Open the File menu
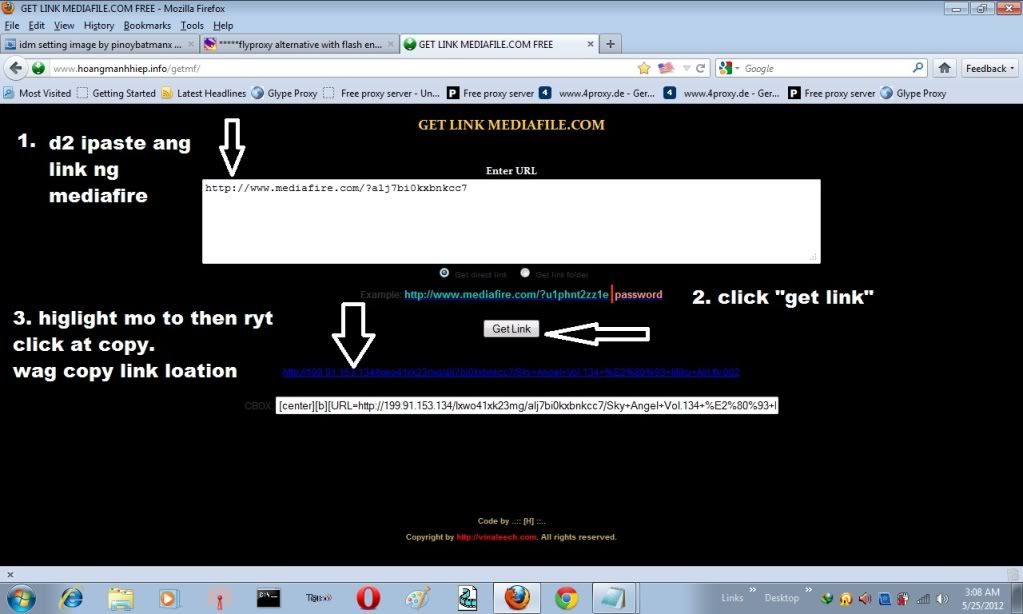Screen dimensions: 1023x614 point(12,25)
